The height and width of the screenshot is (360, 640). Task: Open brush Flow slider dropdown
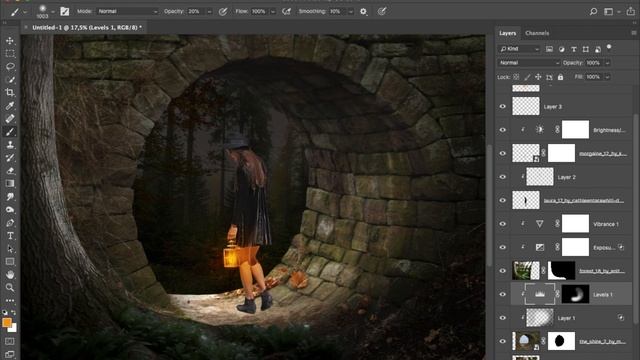click(x=273, y=12)
